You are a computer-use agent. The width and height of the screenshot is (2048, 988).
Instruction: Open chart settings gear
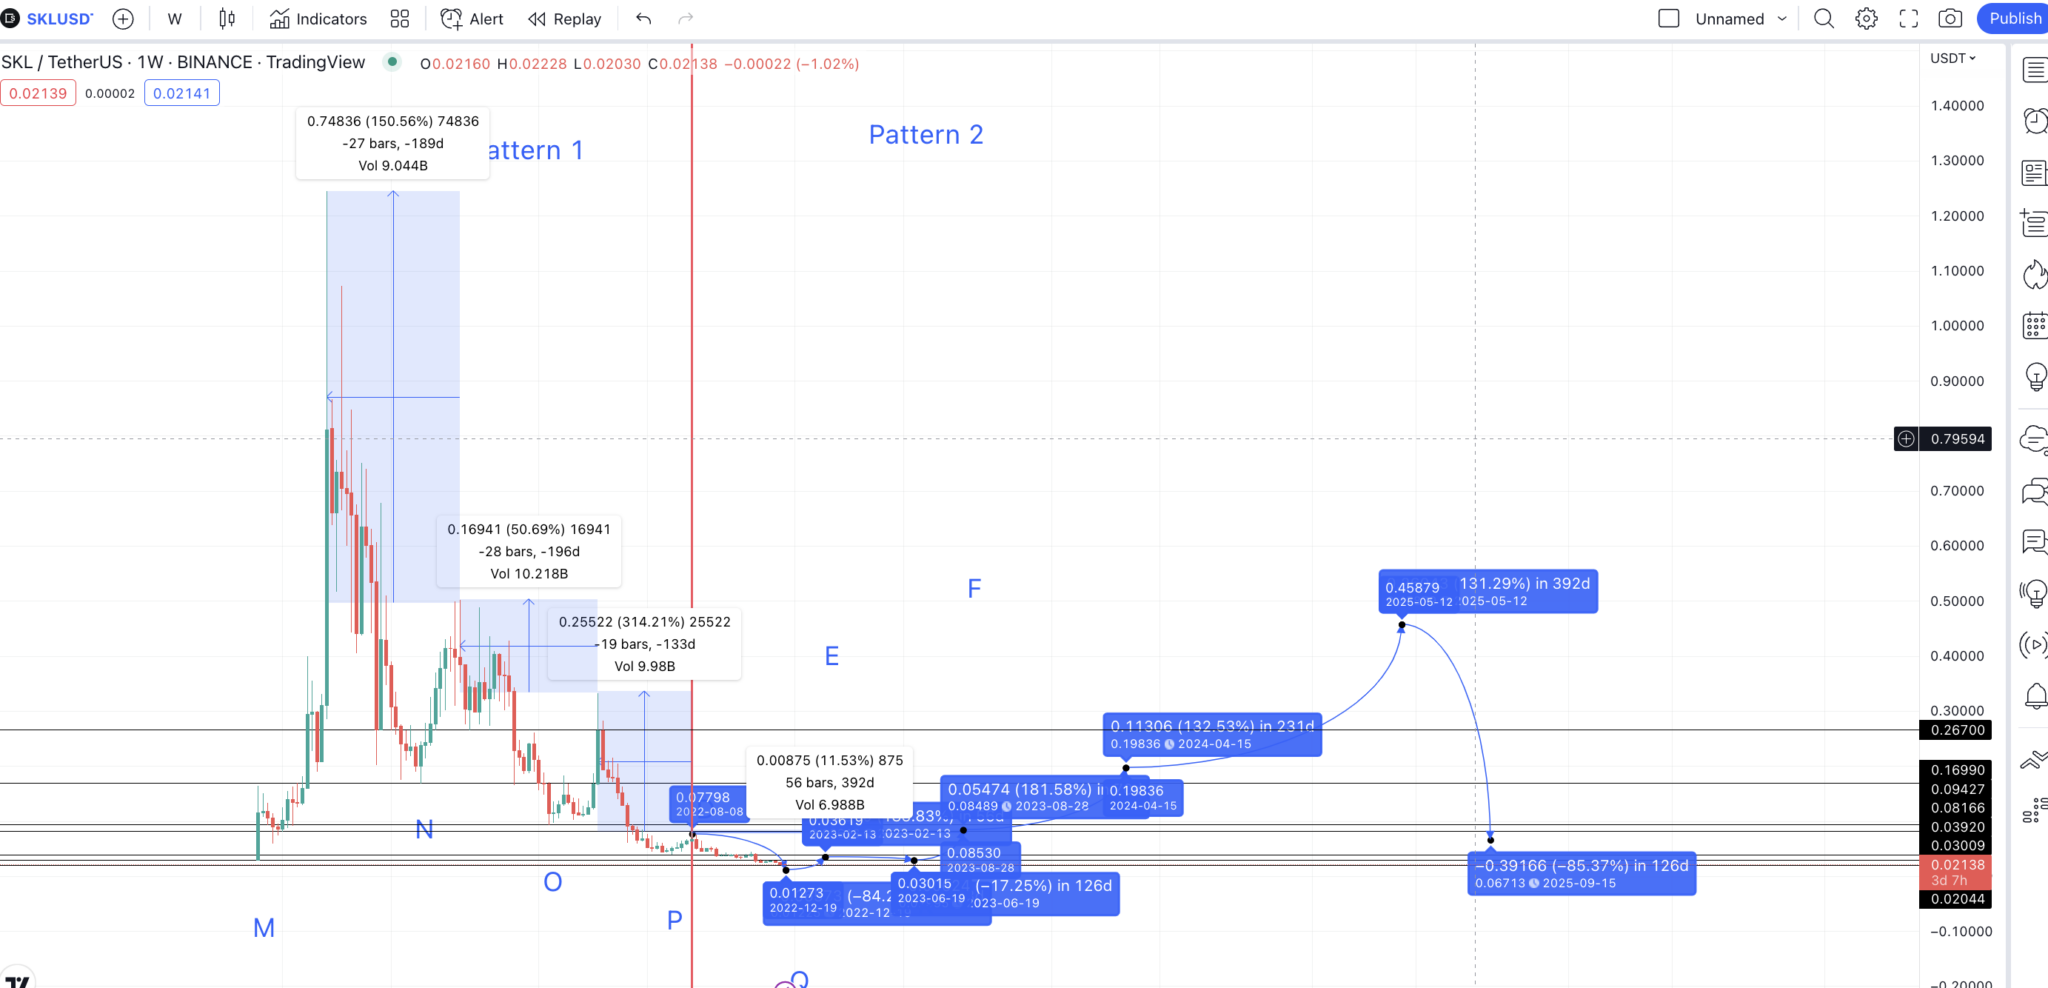pyautogui.click(x=1866, y=18)
